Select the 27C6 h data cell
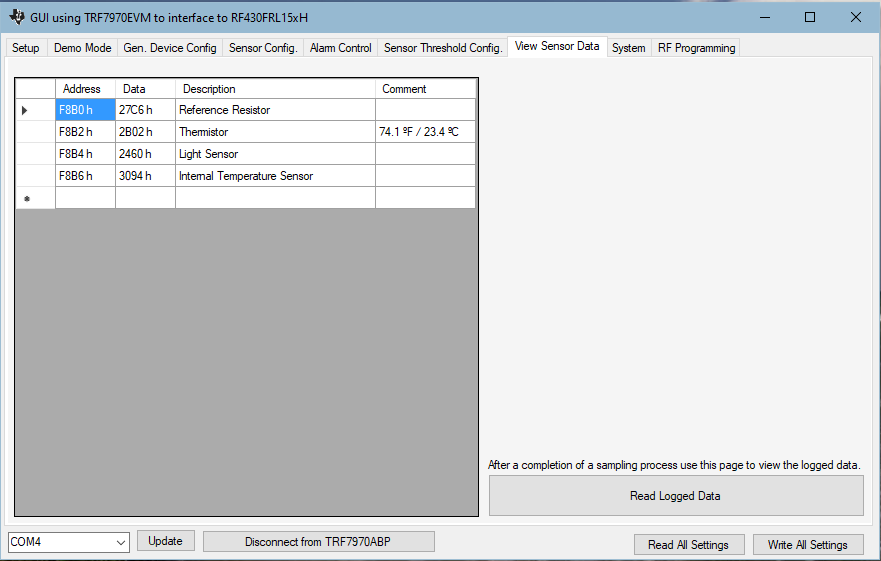The height and width of the screenshot is (561, 881). [x=145, y=110]
